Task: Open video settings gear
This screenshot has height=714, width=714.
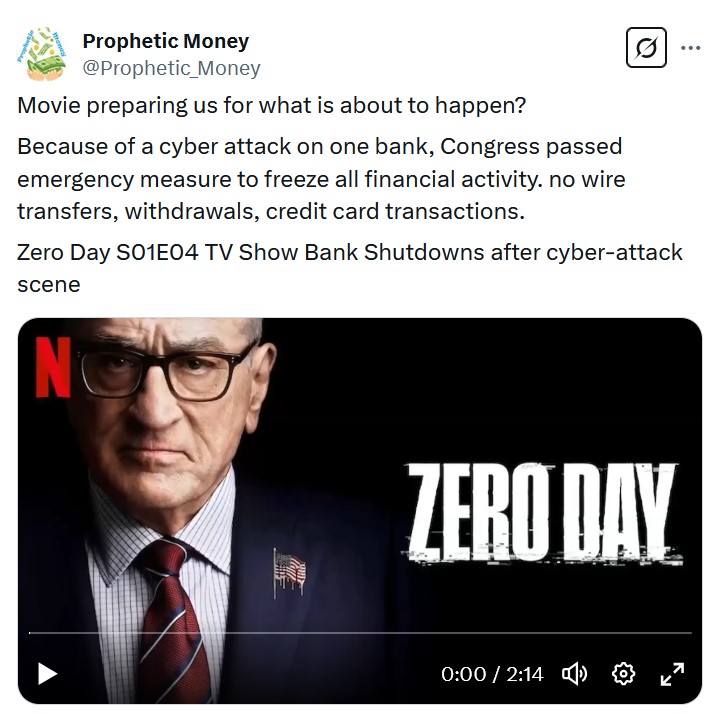Action: [623, 674]
